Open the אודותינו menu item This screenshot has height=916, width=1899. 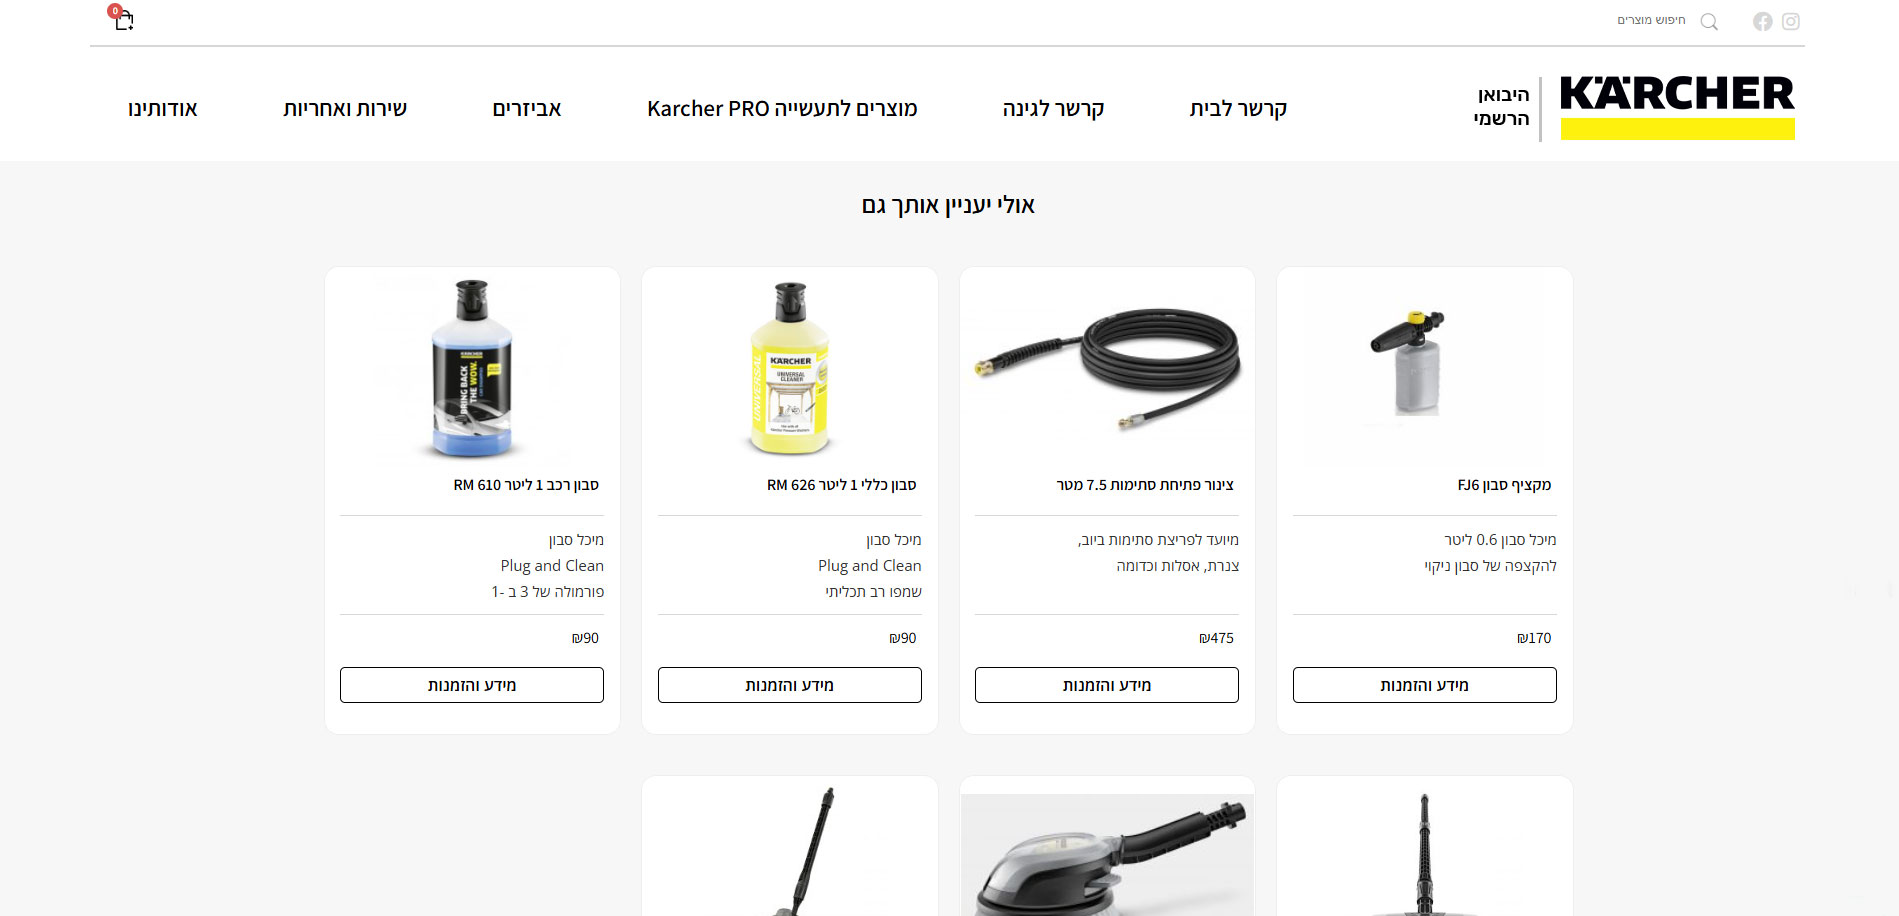click(x=163, y=108)
